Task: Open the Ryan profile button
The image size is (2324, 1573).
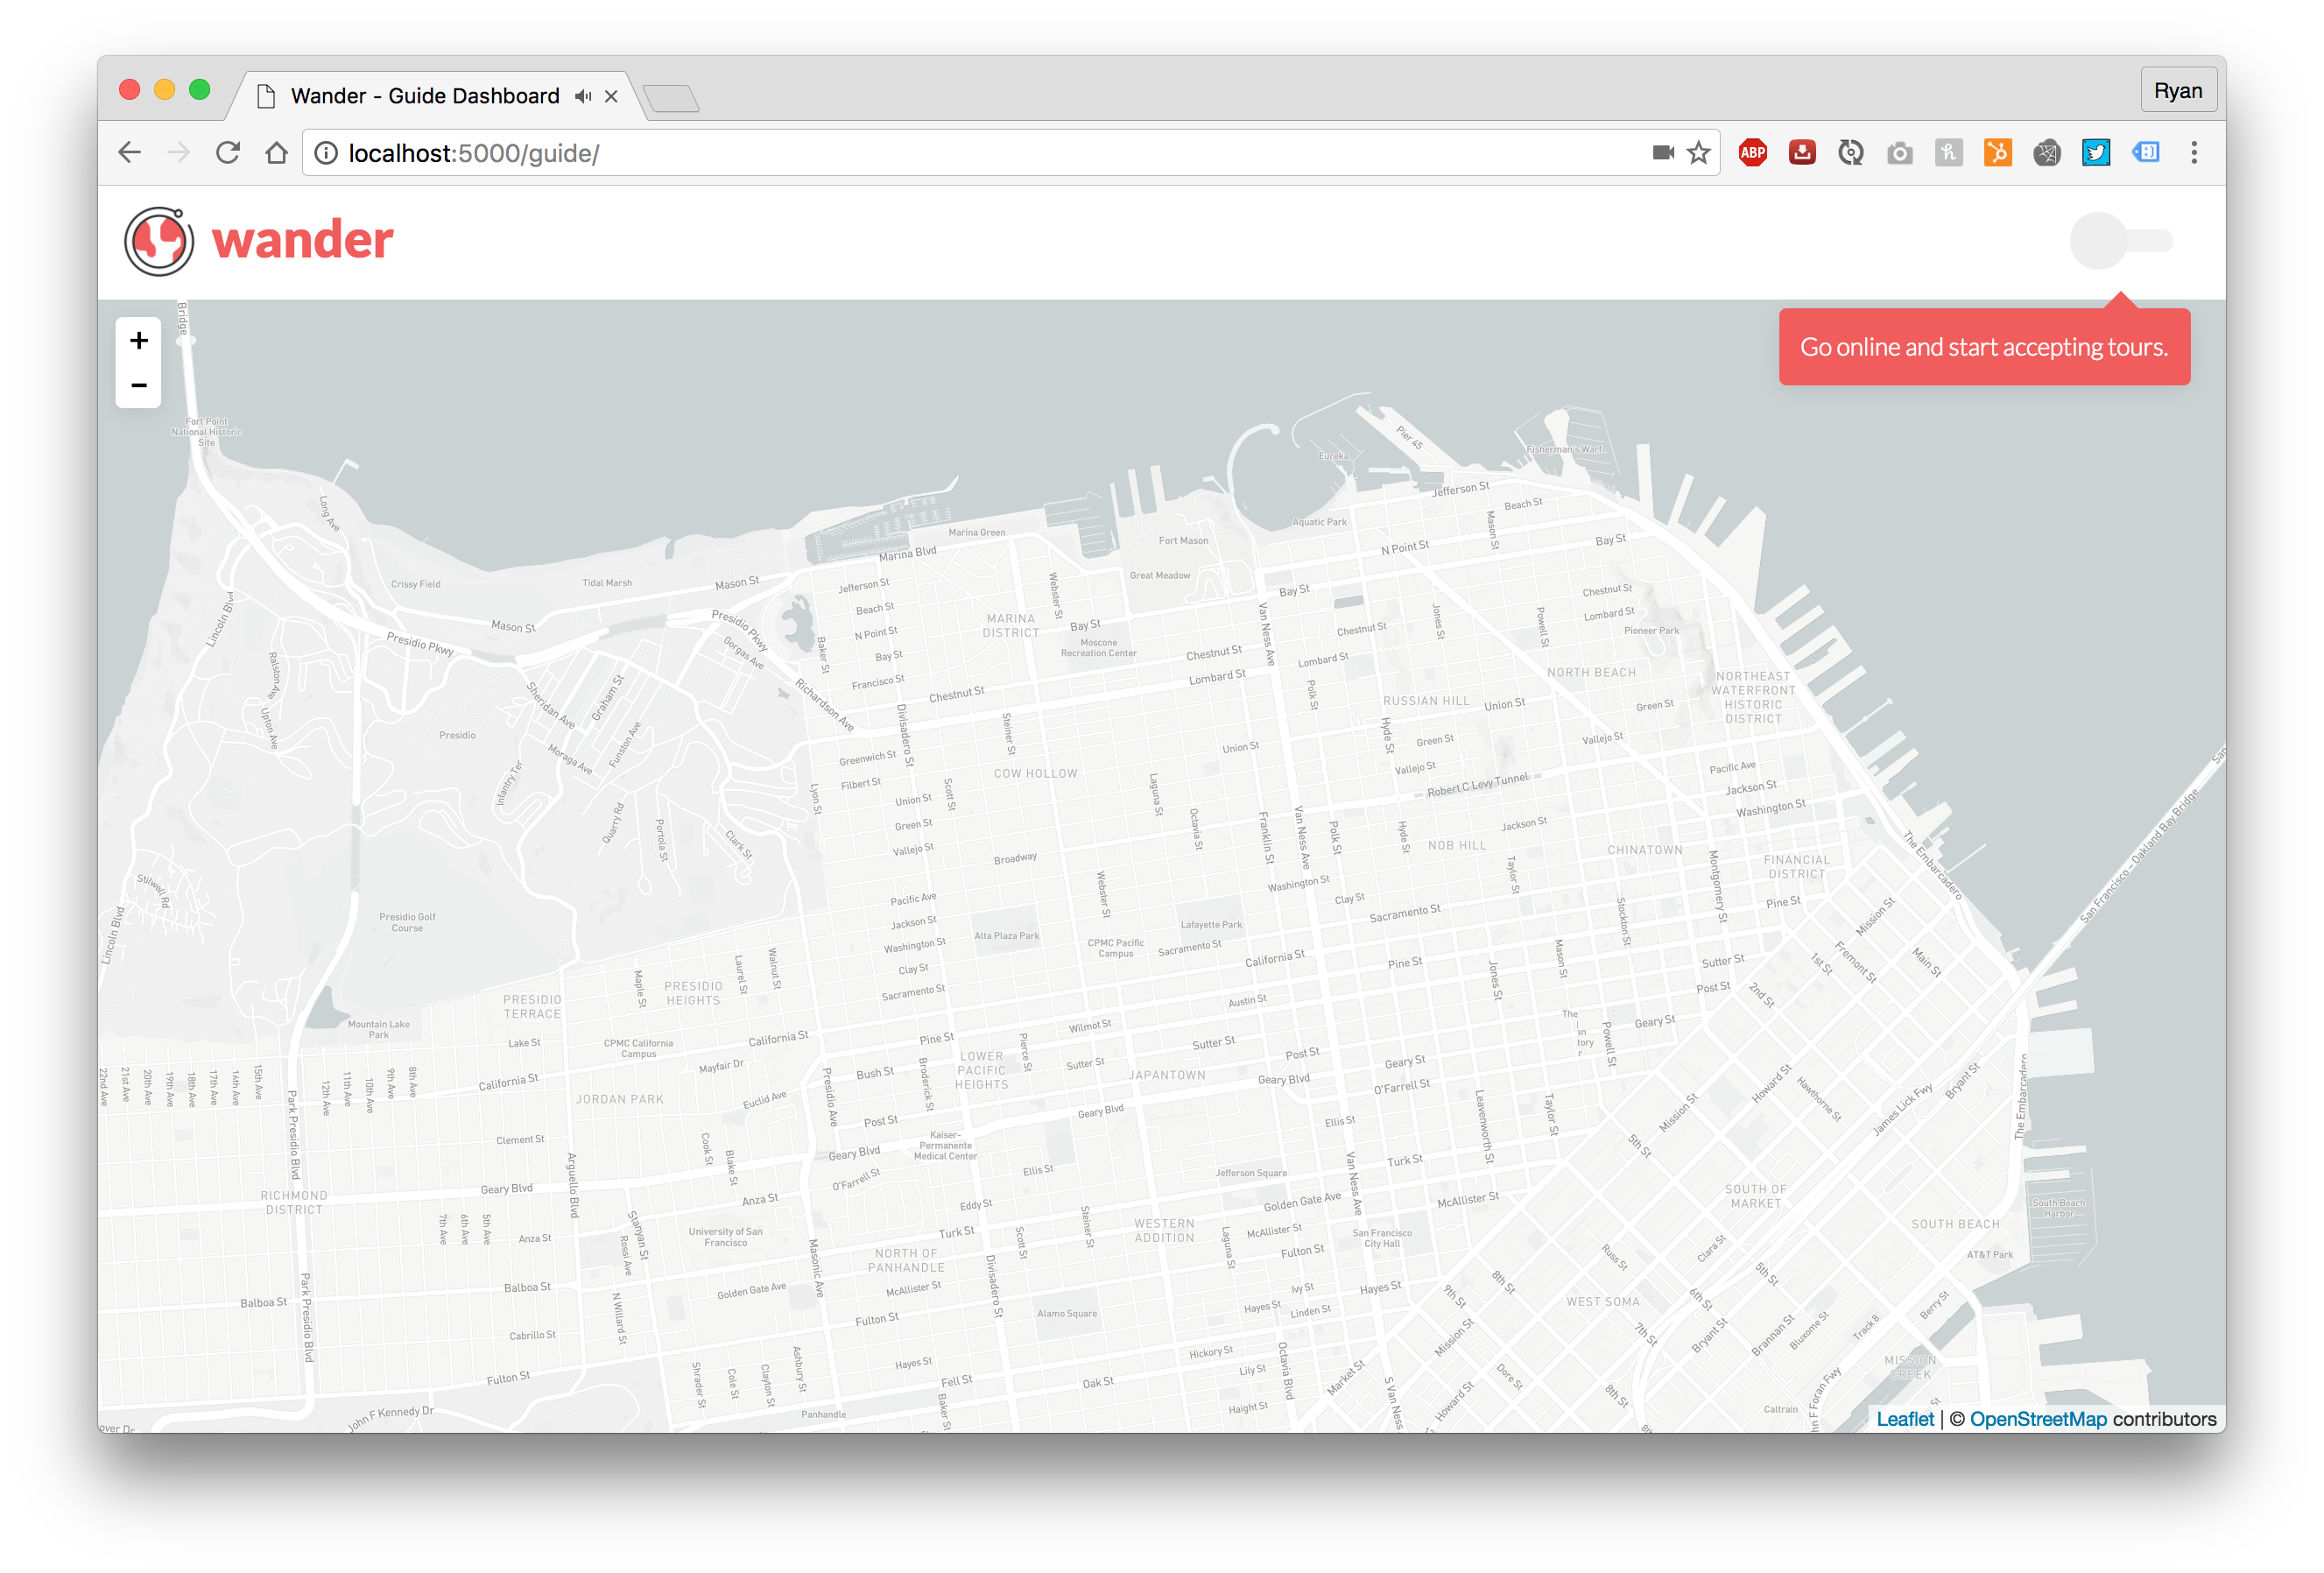Action: tap(2177, 91)
